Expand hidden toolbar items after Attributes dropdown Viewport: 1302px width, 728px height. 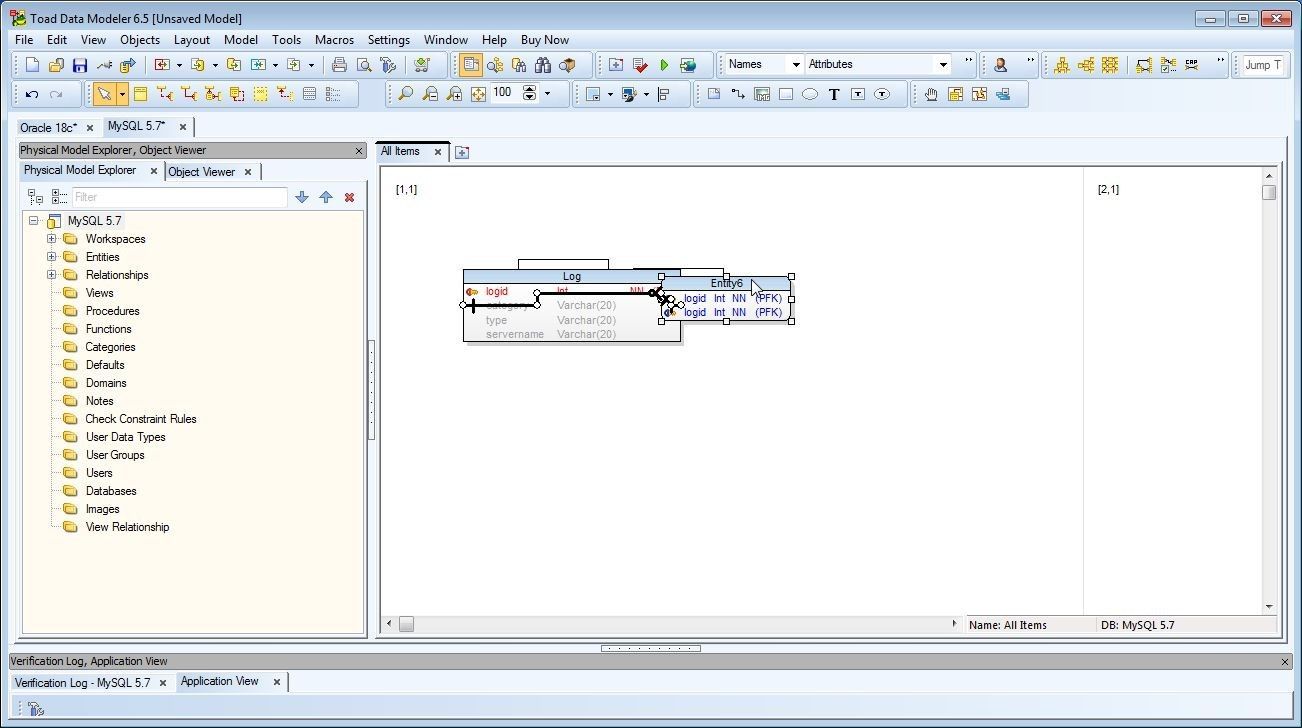point(968,62)
